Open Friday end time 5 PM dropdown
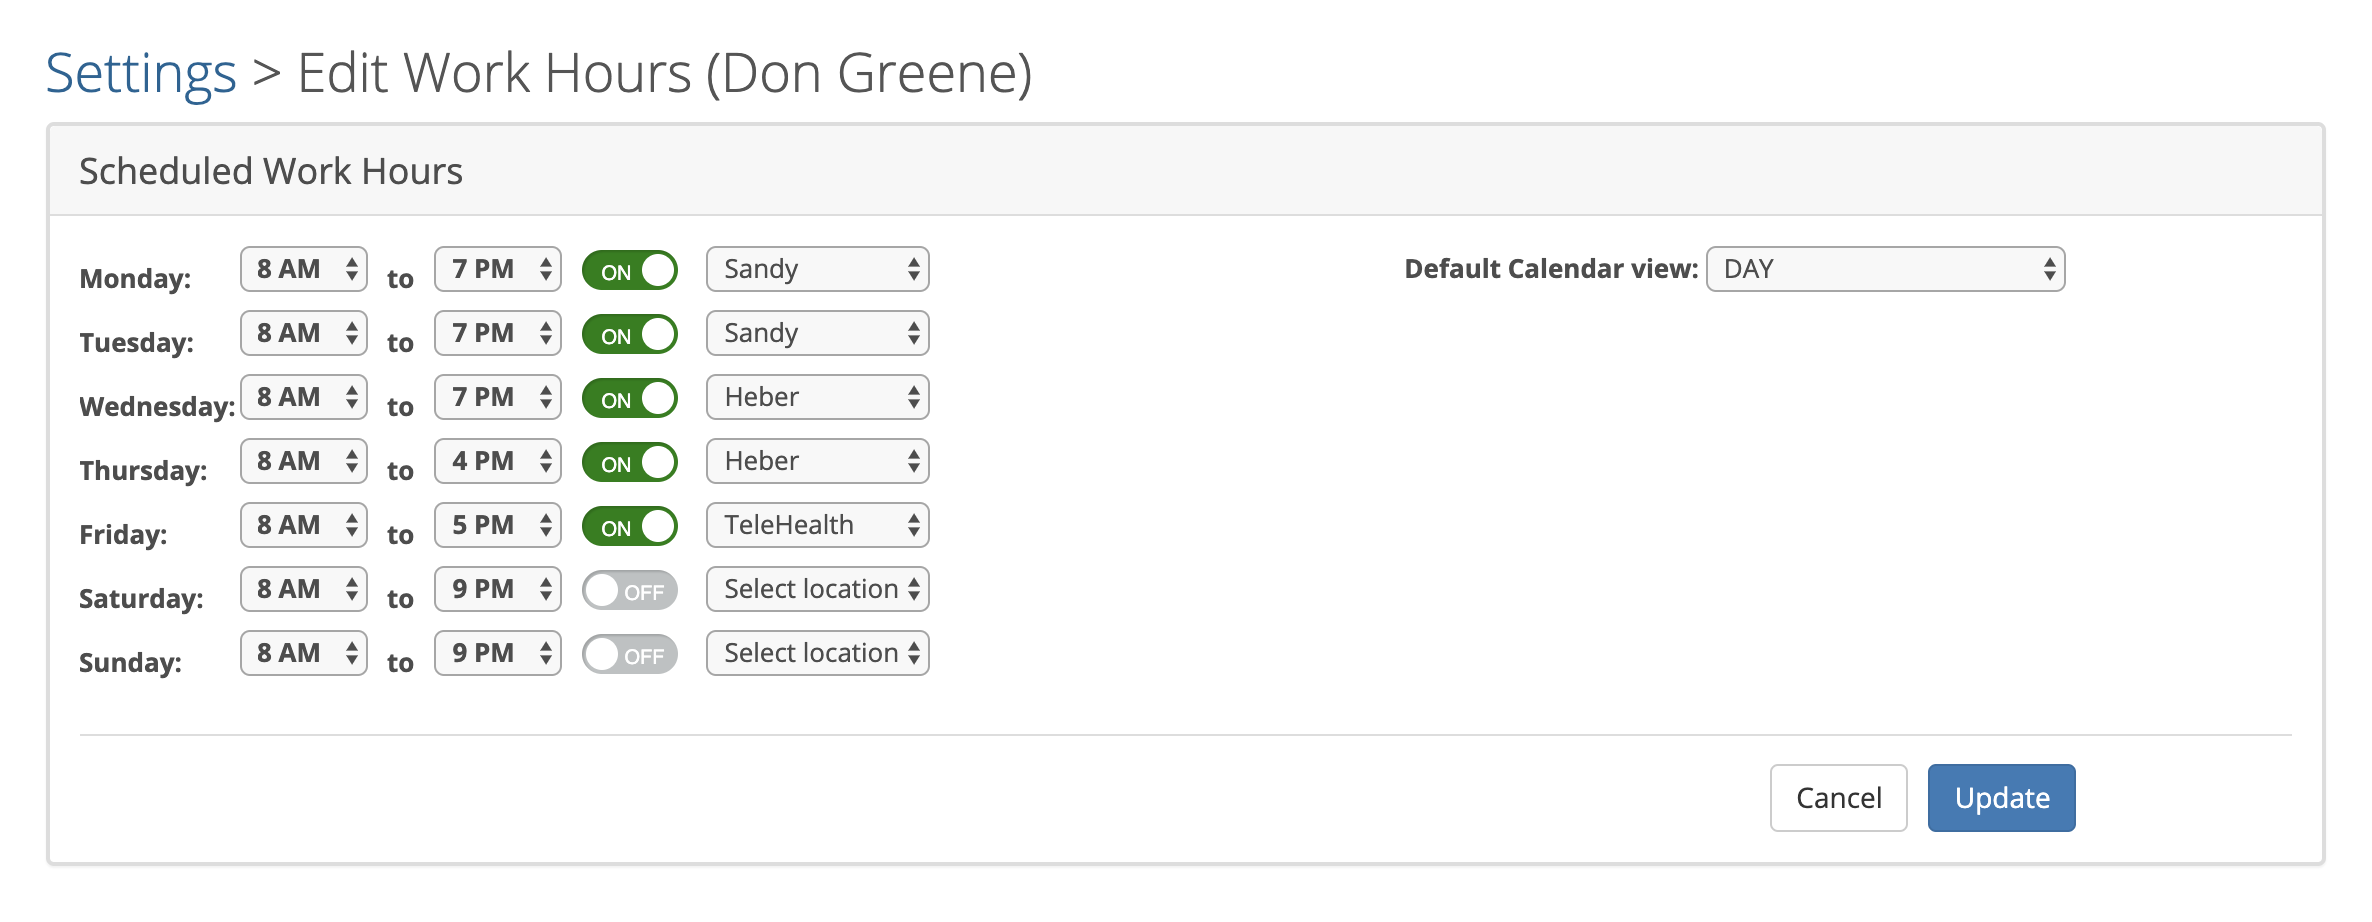 click(x=498, y=525)
